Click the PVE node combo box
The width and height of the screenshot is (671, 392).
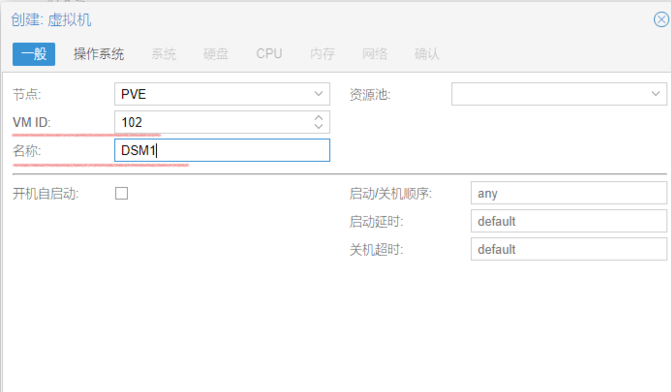222,94
